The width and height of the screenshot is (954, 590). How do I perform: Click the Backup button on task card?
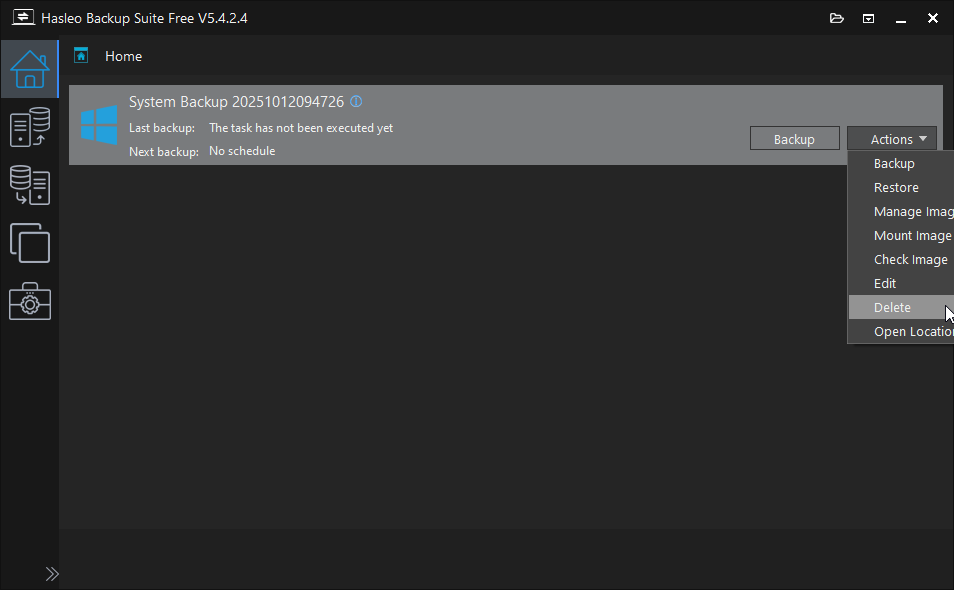point(795,139)
